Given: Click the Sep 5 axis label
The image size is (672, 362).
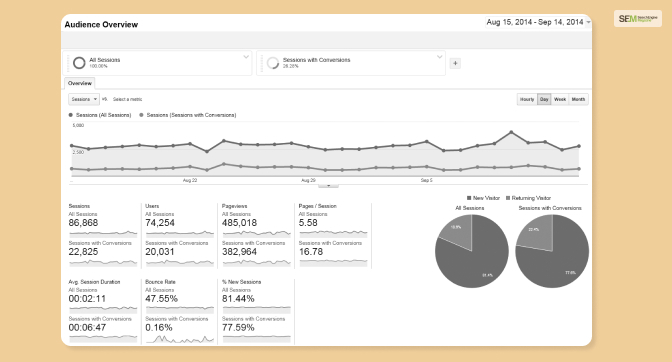Looking at the screenshot, I should click(426, 180).
